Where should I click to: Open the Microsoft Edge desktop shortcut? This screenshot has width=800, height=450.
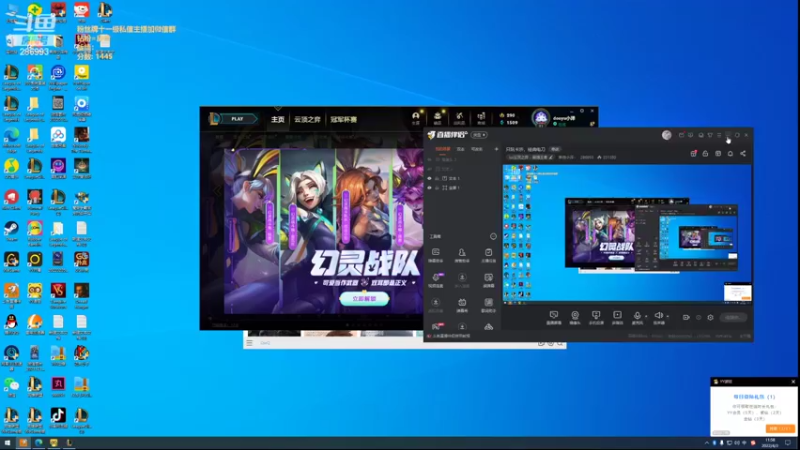(x=11, y=139)
